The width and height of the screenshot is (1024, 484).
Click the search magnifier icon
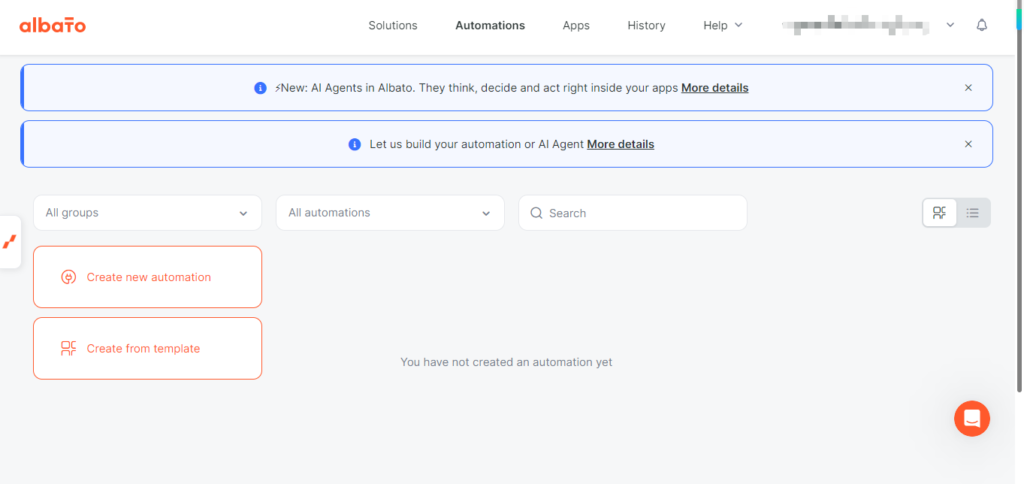[x=536, y=213]
